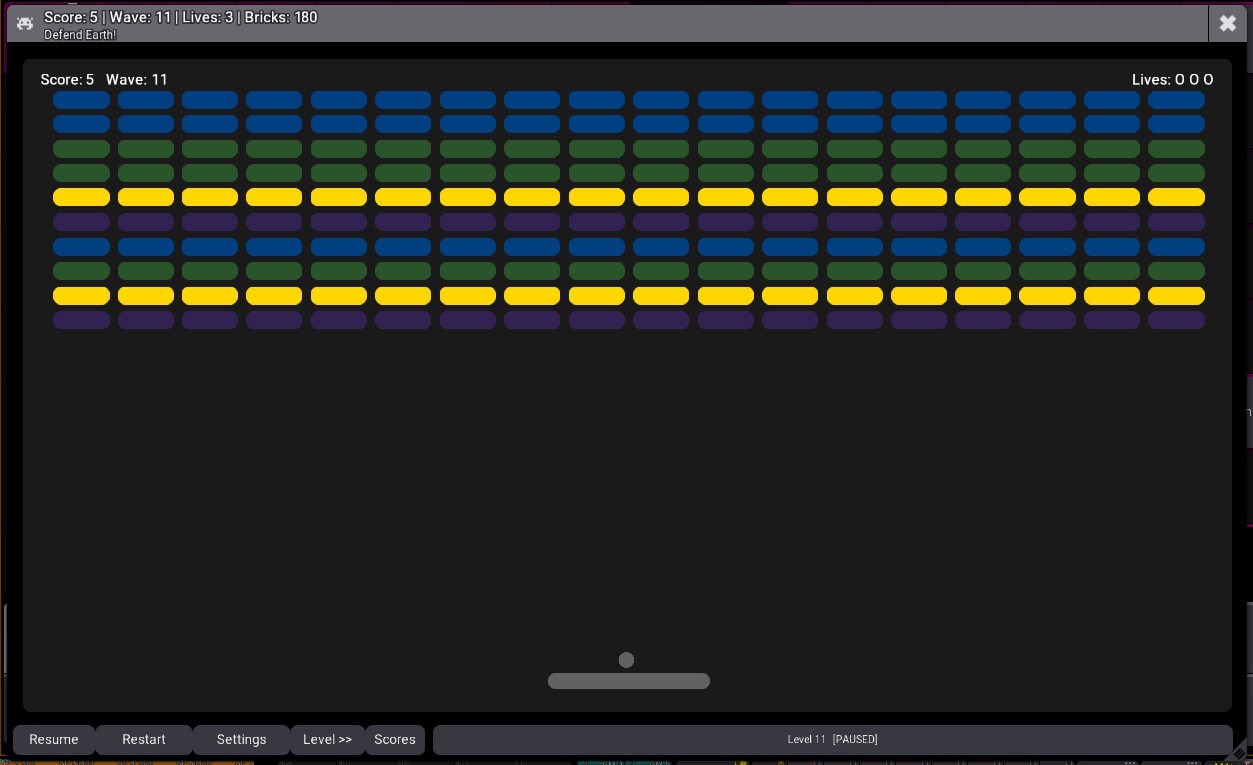Viewport: 1253px width, 765px height.
Task: Click the space invader icon in title bar
Action: [25, 23]
